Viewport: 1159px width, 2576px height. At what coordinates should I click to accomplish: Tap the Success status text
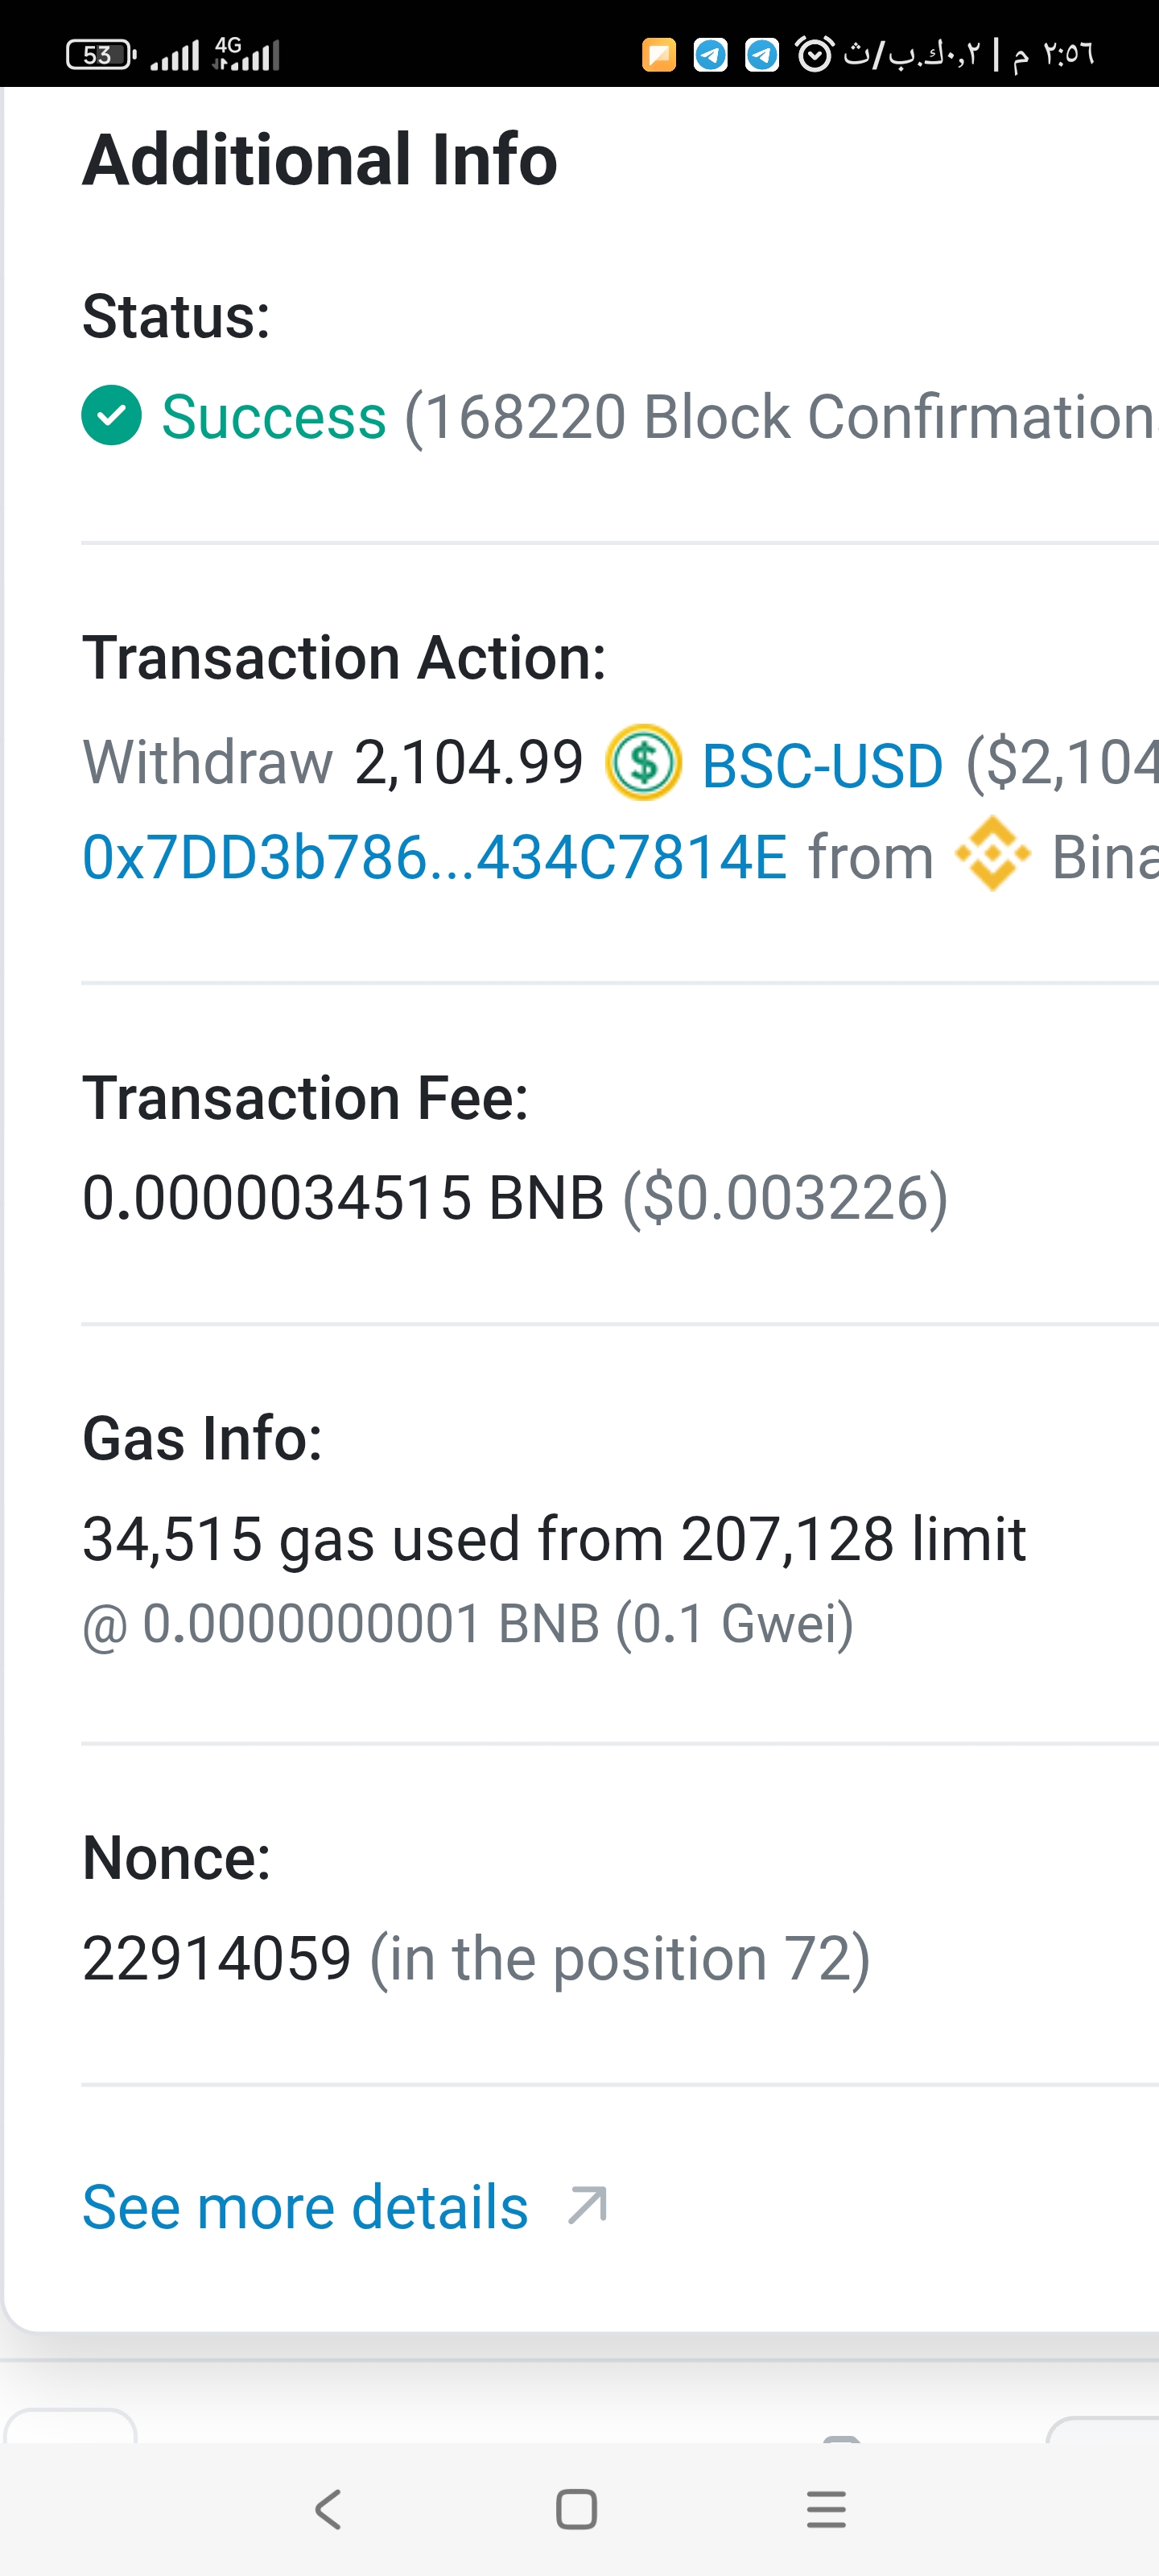pos(274,416)
